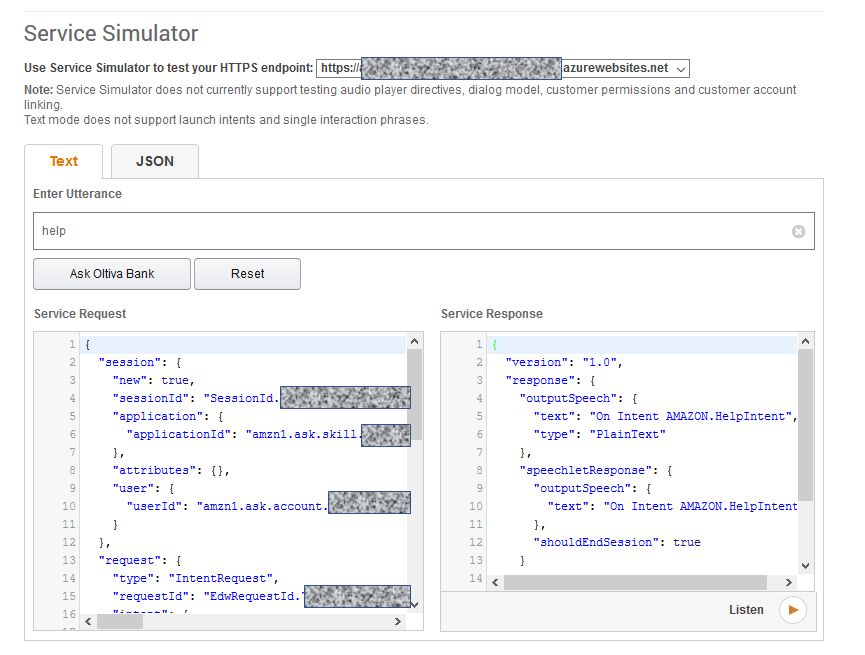865x655 pixels.
Task: Click the down arrow of Service Response scrollbar
Action: click(805, 566)
